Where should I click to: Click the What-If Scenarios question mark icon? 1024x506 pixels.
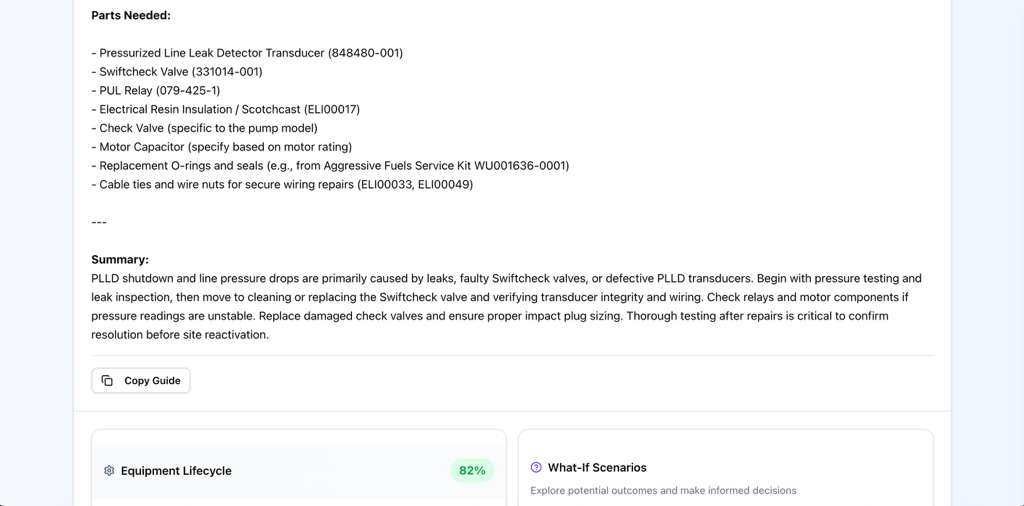(536, 467)
